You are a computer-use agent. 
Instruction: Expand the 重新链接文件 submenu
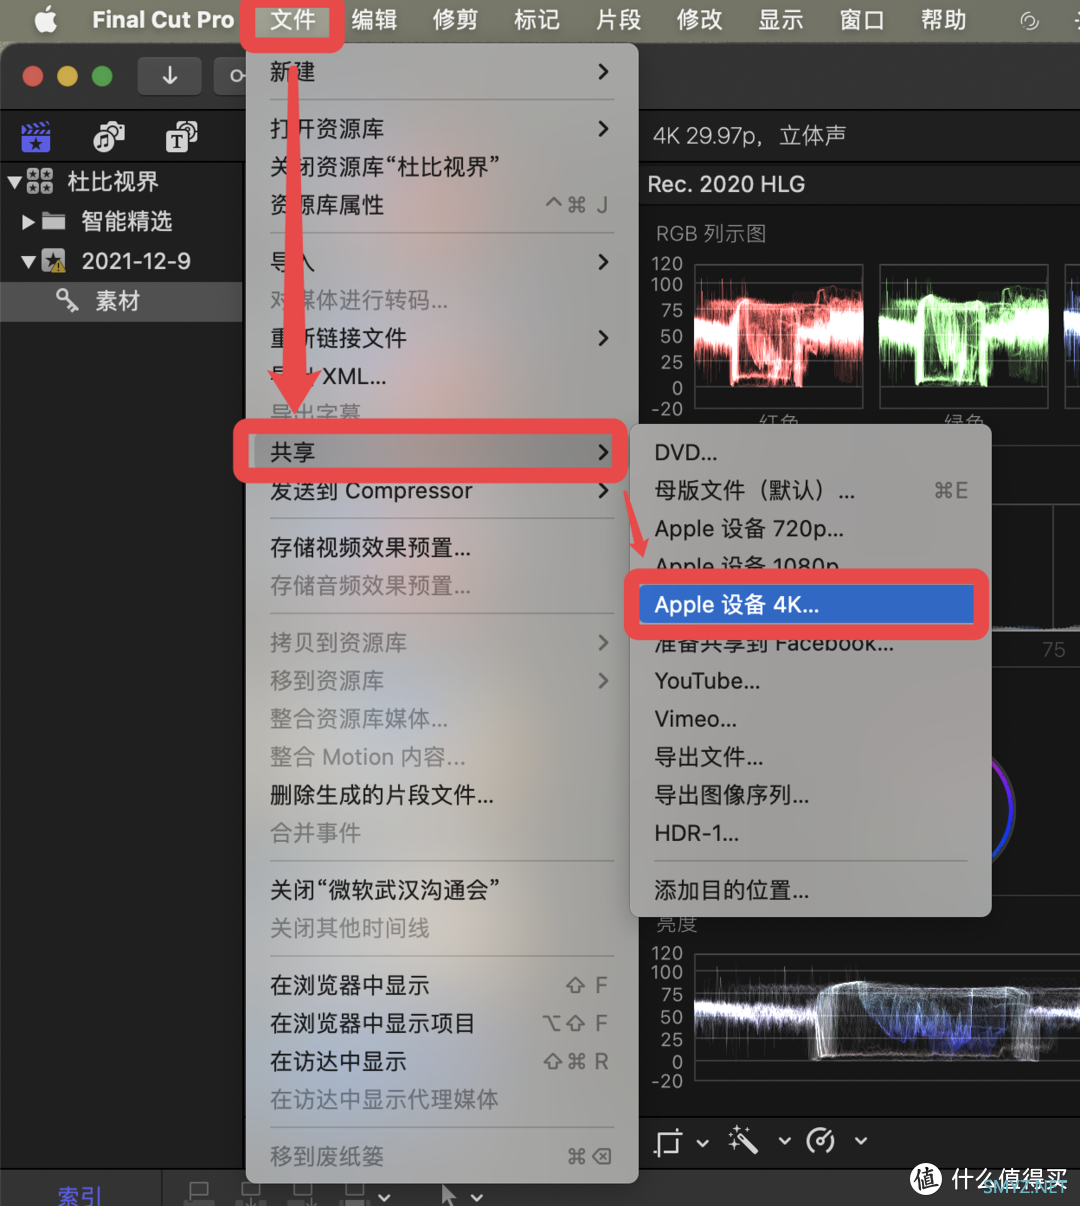tap(441, 338)
